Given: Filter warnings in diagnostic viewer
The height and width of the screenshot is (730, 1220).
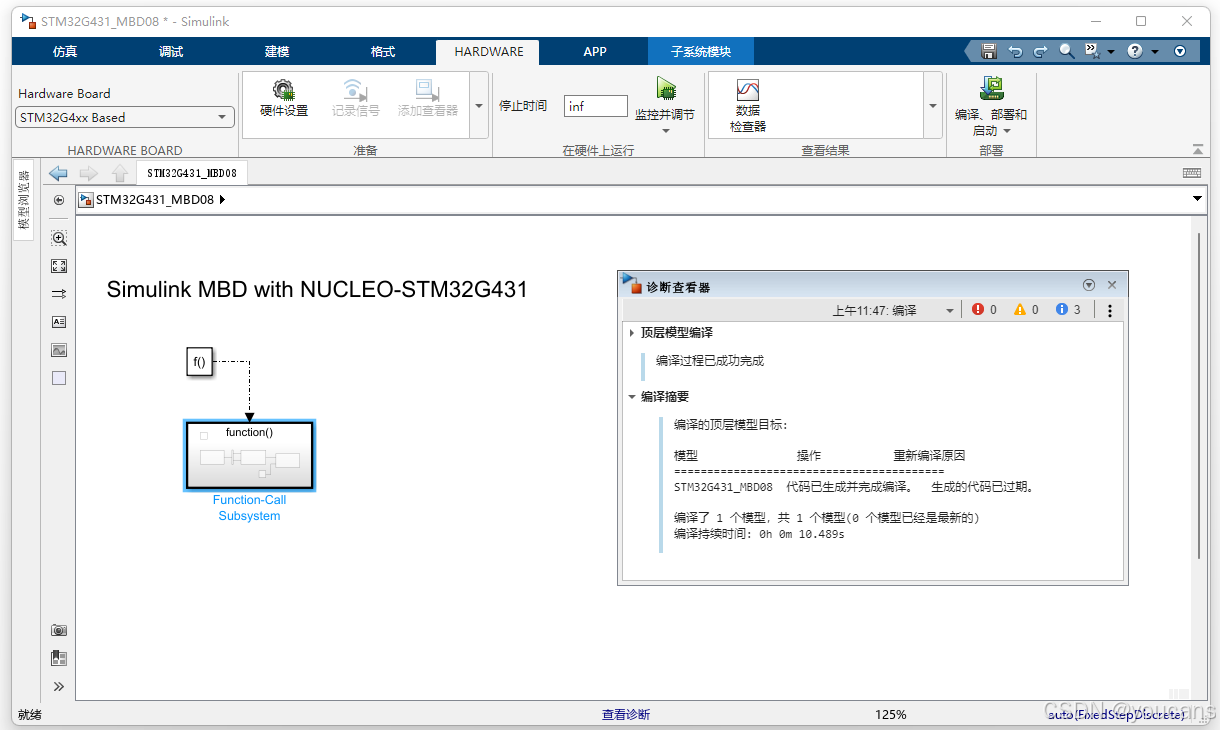Looking at the screenshot, I should pyautogui.click(x=1026, y=310).
